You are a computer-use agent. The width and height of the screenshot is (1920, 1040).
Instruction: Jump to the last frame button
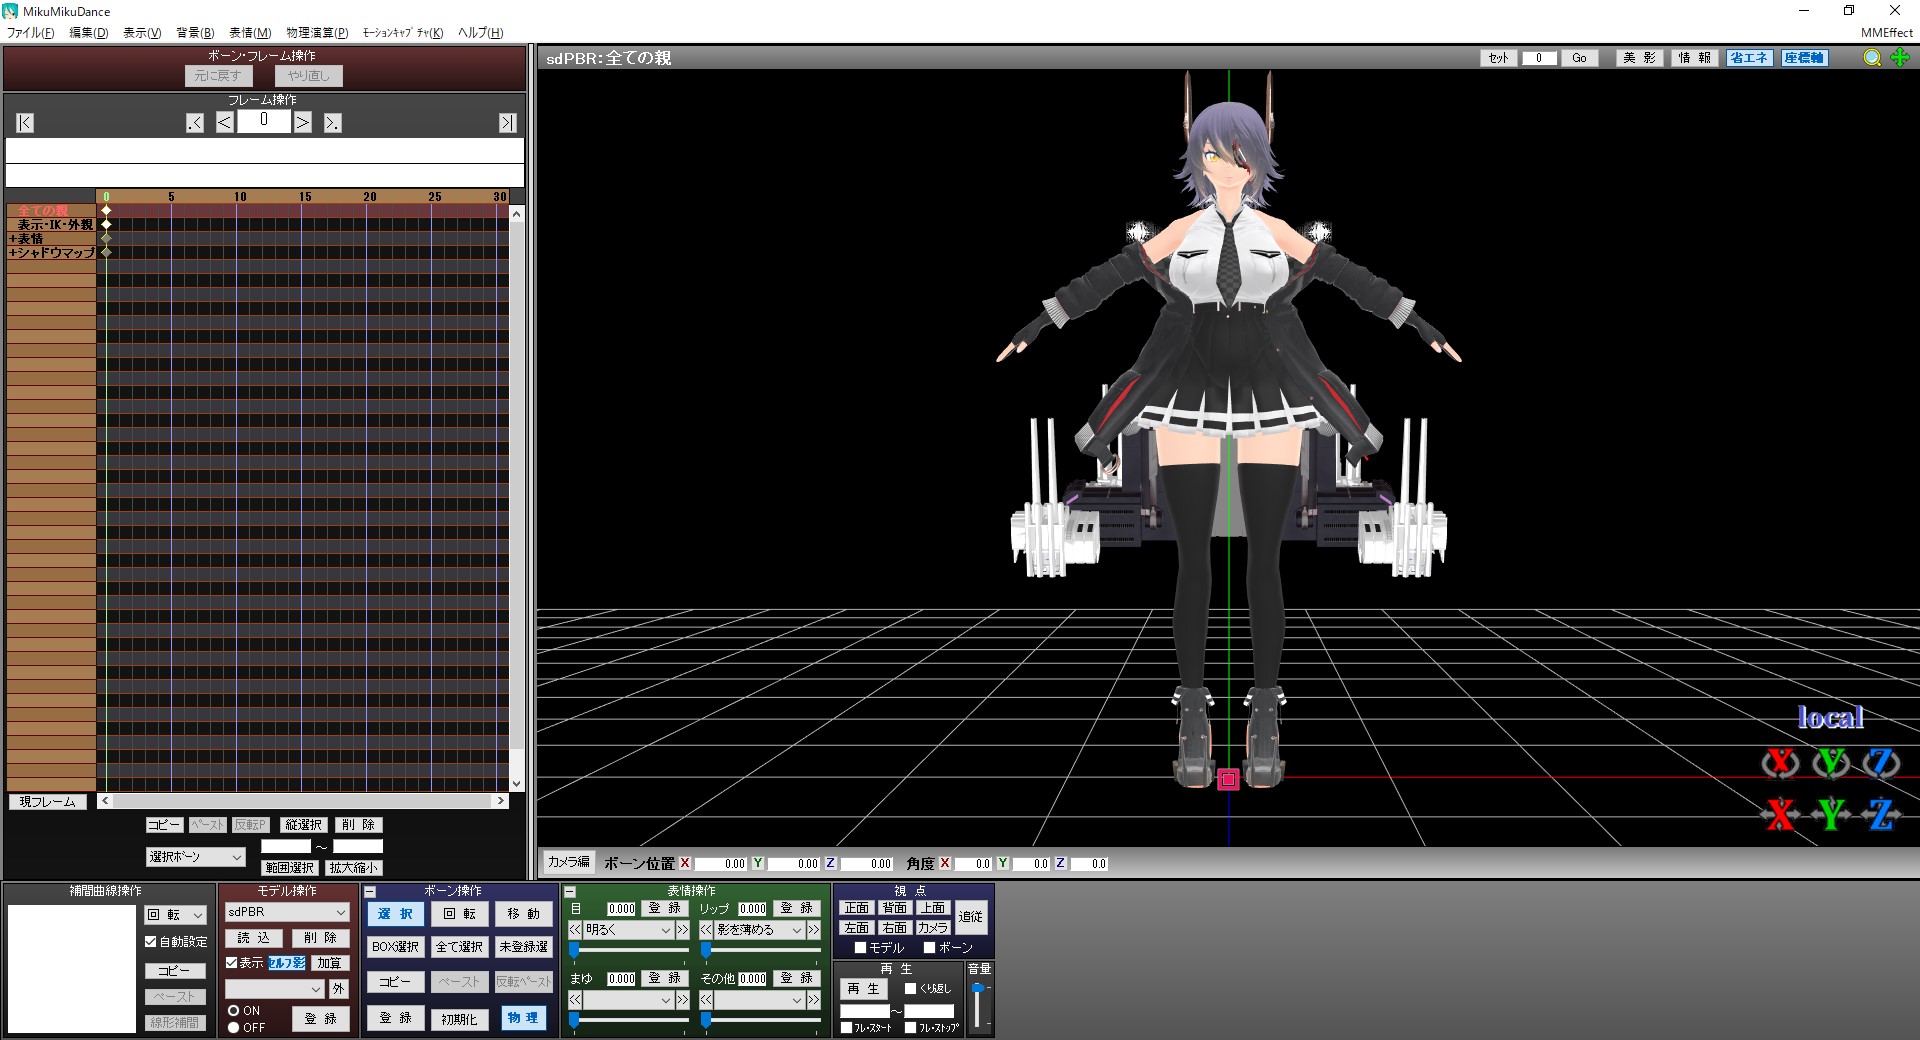coord(508,123)
